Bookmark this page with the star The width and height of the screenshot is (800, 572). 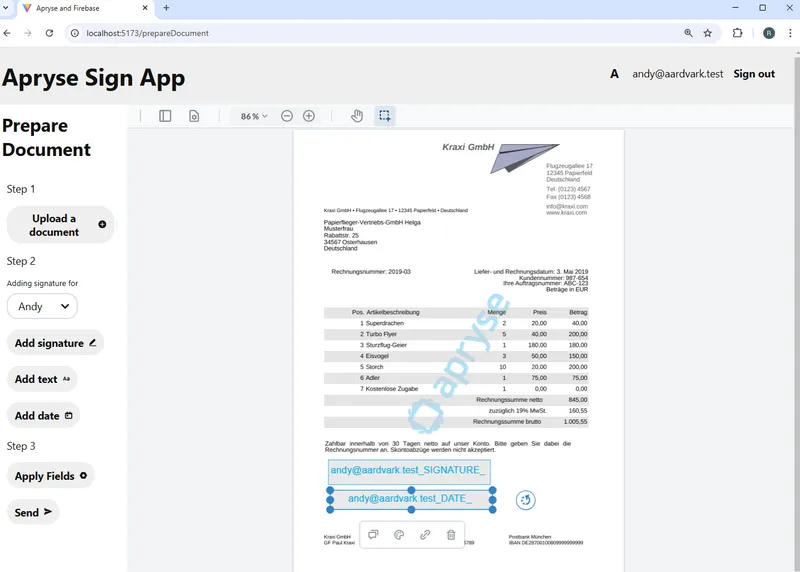pos(708,33)
